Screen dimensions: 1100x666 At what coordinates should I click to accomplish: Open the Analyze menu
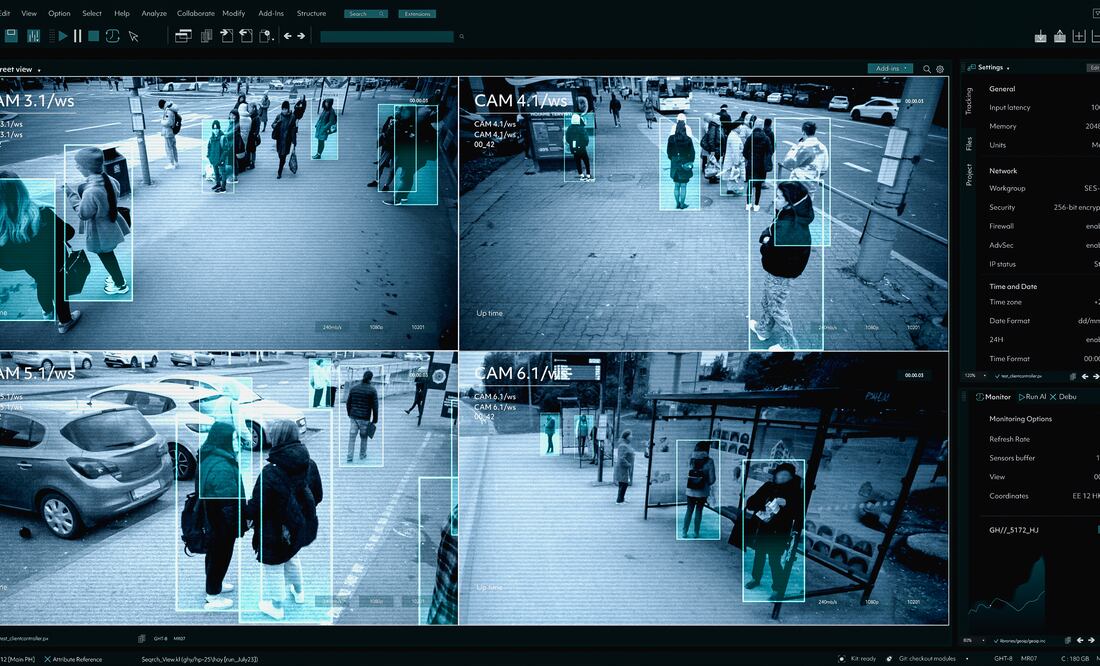(x=154, y=14)
